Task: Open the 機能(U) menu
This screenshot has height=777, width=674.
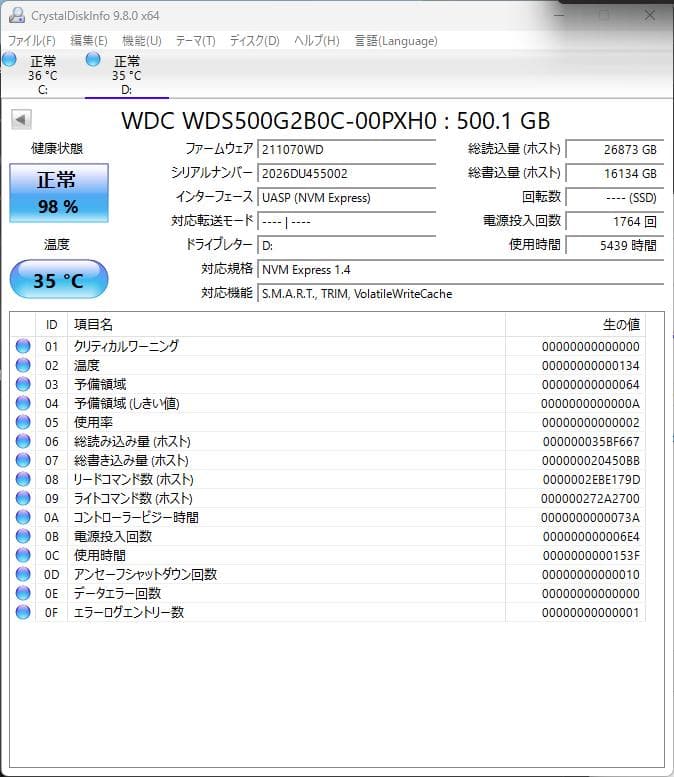Action: [142, 41]
